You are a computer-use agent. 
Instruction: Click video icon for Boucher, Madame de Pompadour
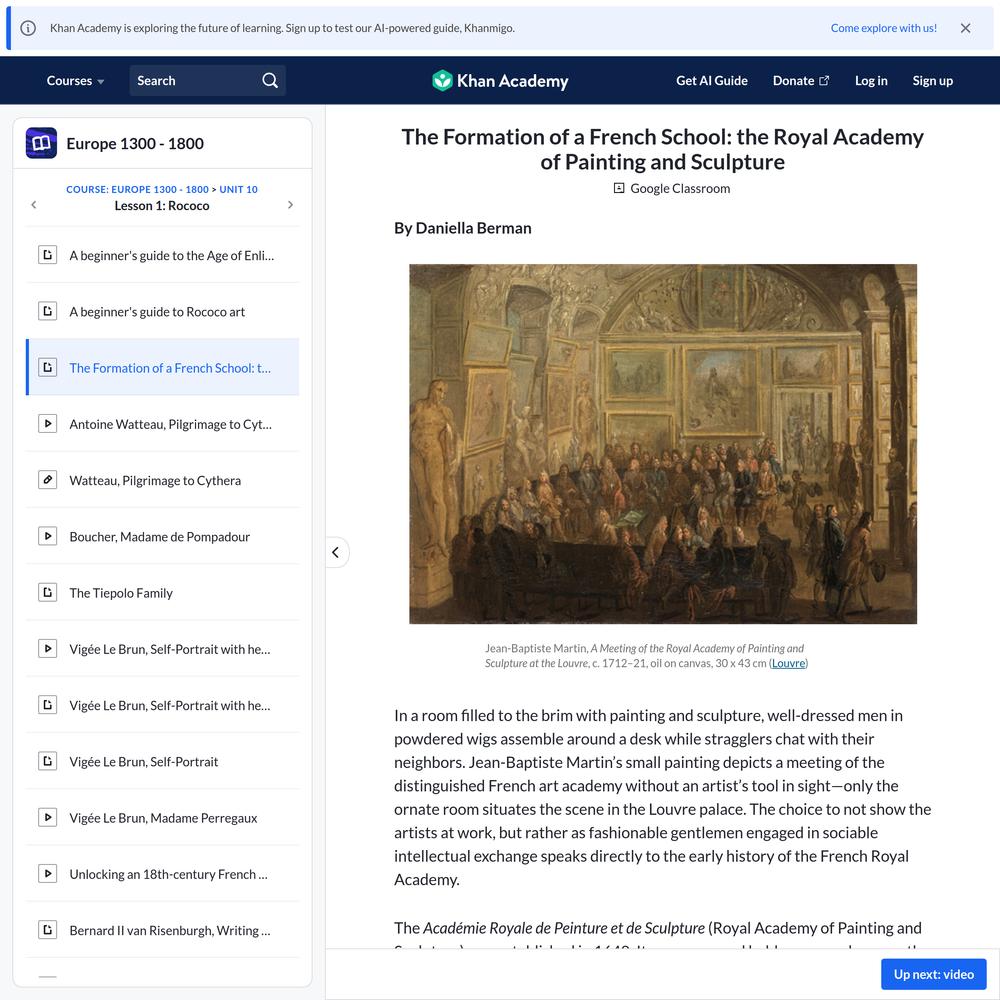click(47, 536)
